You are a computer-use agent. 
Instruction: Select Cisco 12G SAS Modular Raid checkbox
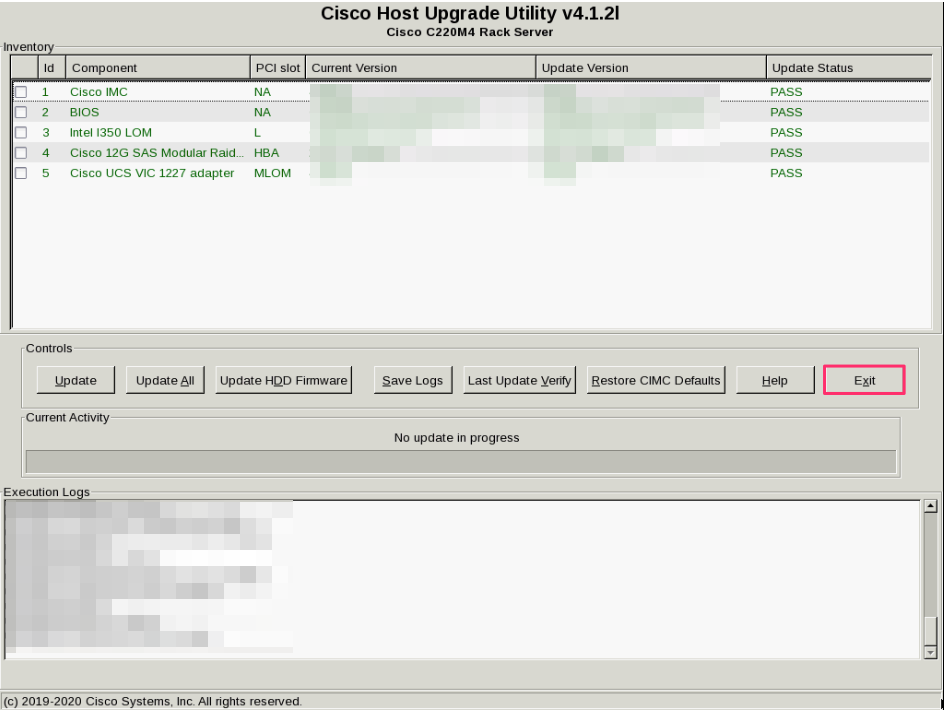(x=21, y=153)
